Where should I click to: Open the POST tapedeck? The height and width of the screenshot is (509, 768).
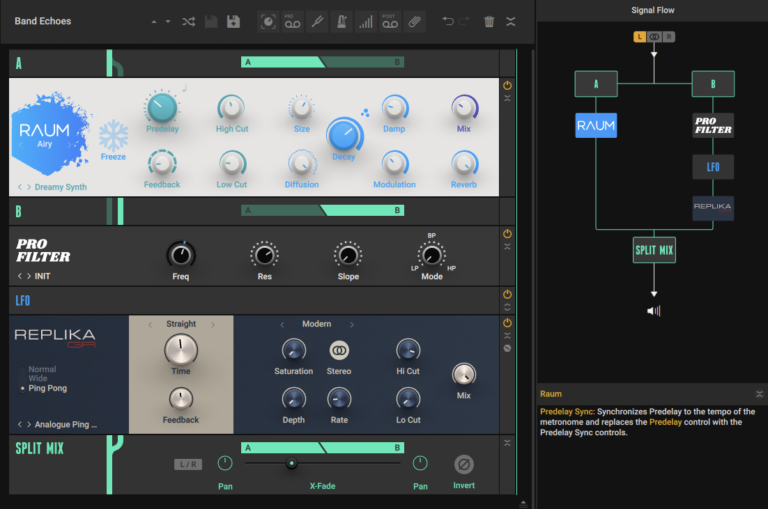(390, 22)
